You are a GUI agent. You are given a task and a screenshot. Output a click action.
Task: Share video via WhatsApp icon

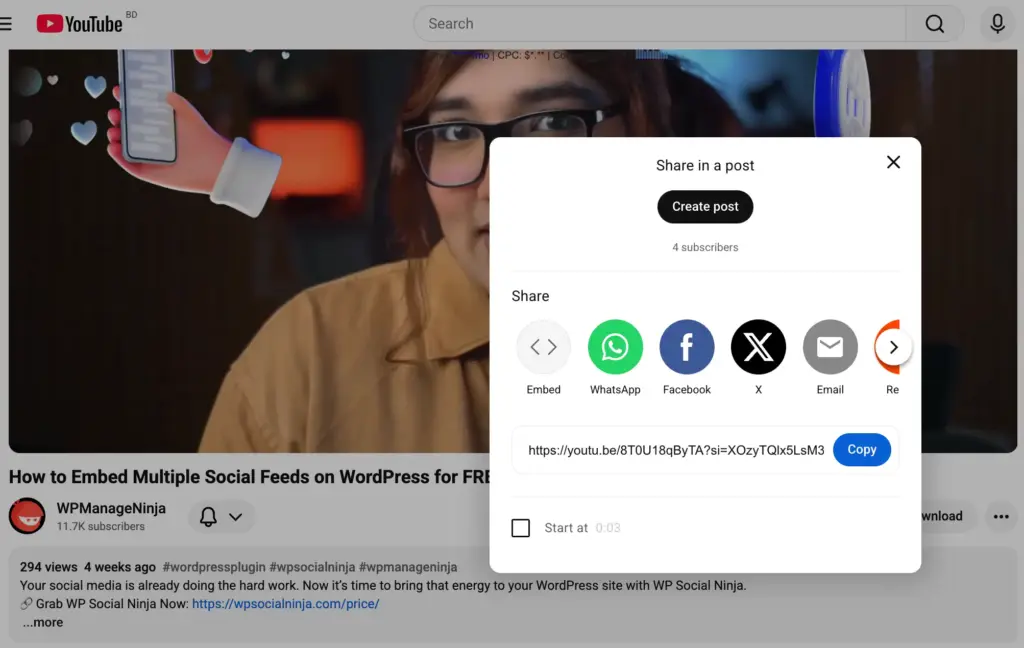pos(615,347)
